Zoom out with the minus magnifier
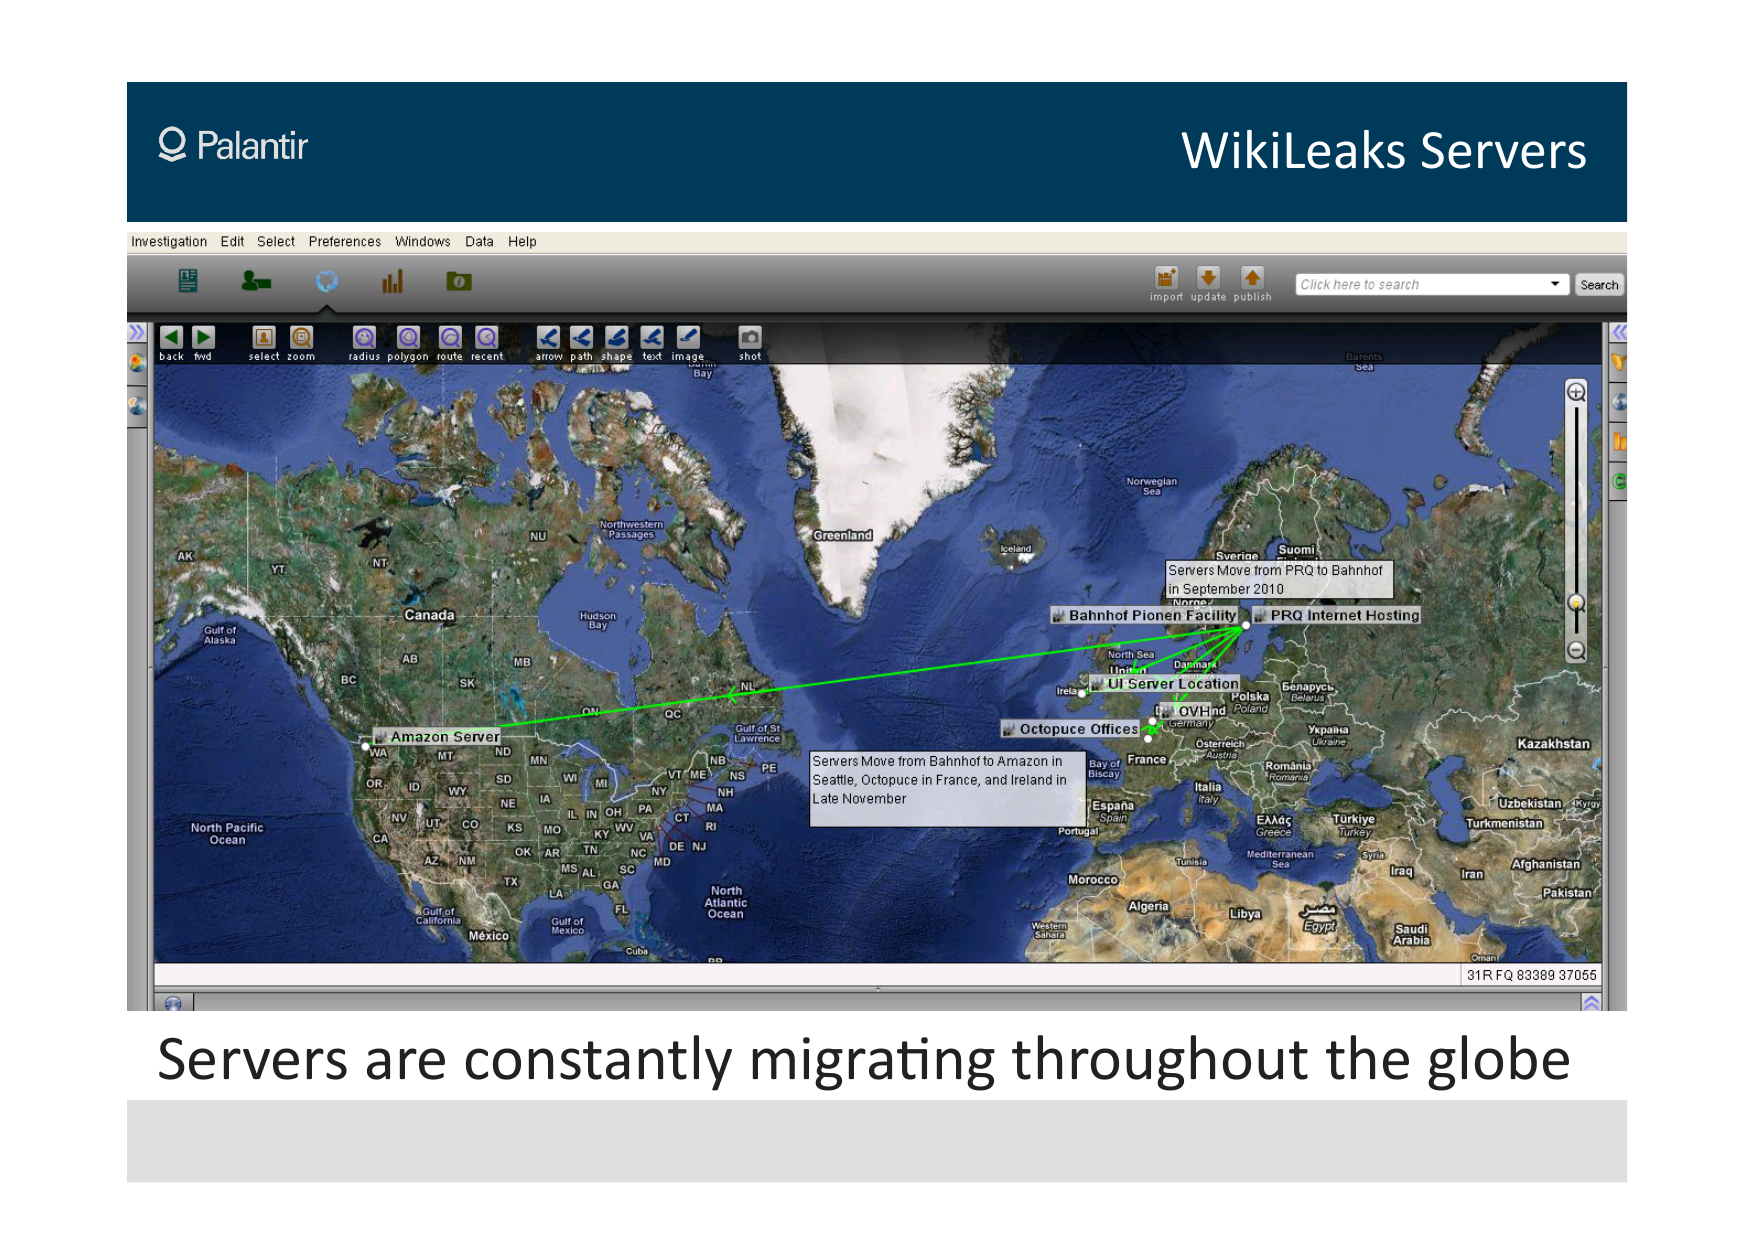 [x=1576, y=651]
